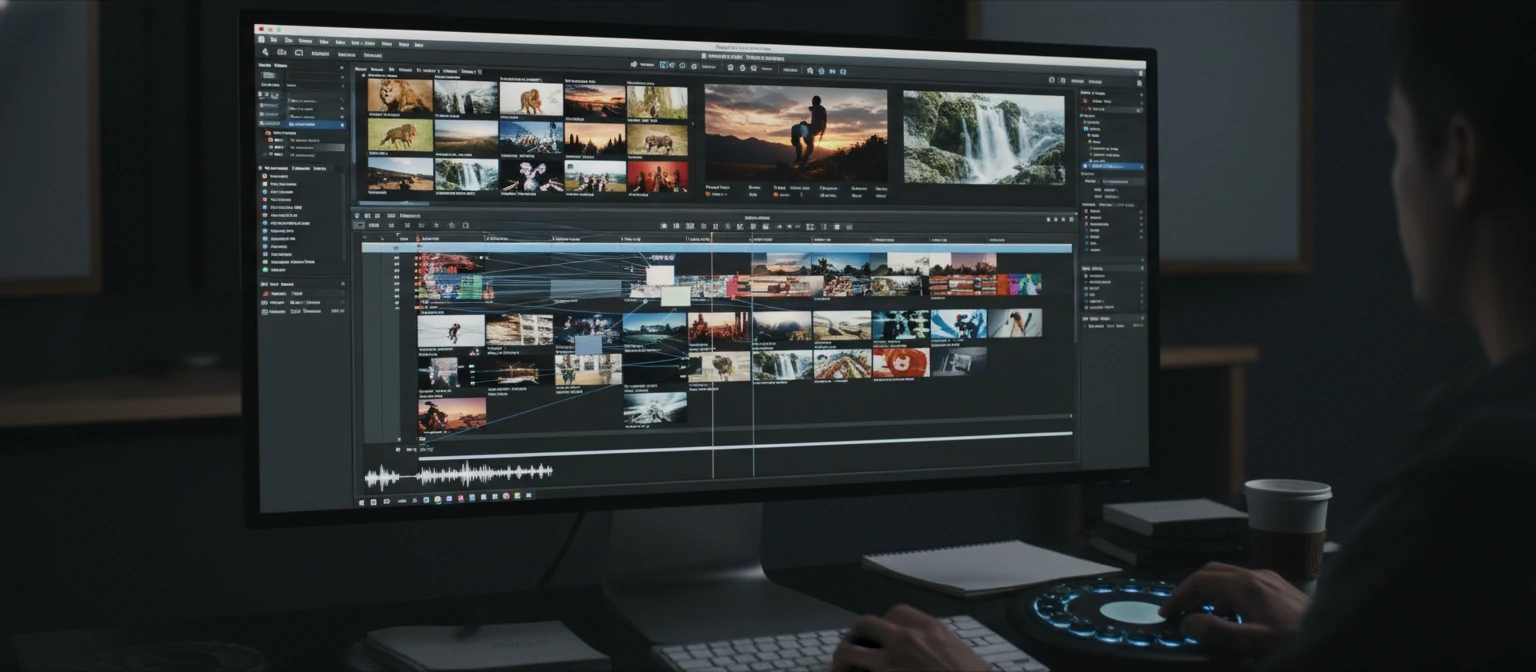Expand the effects list disclosure triangle in right panel
1536x672 pixels.
coord(1082,115)
